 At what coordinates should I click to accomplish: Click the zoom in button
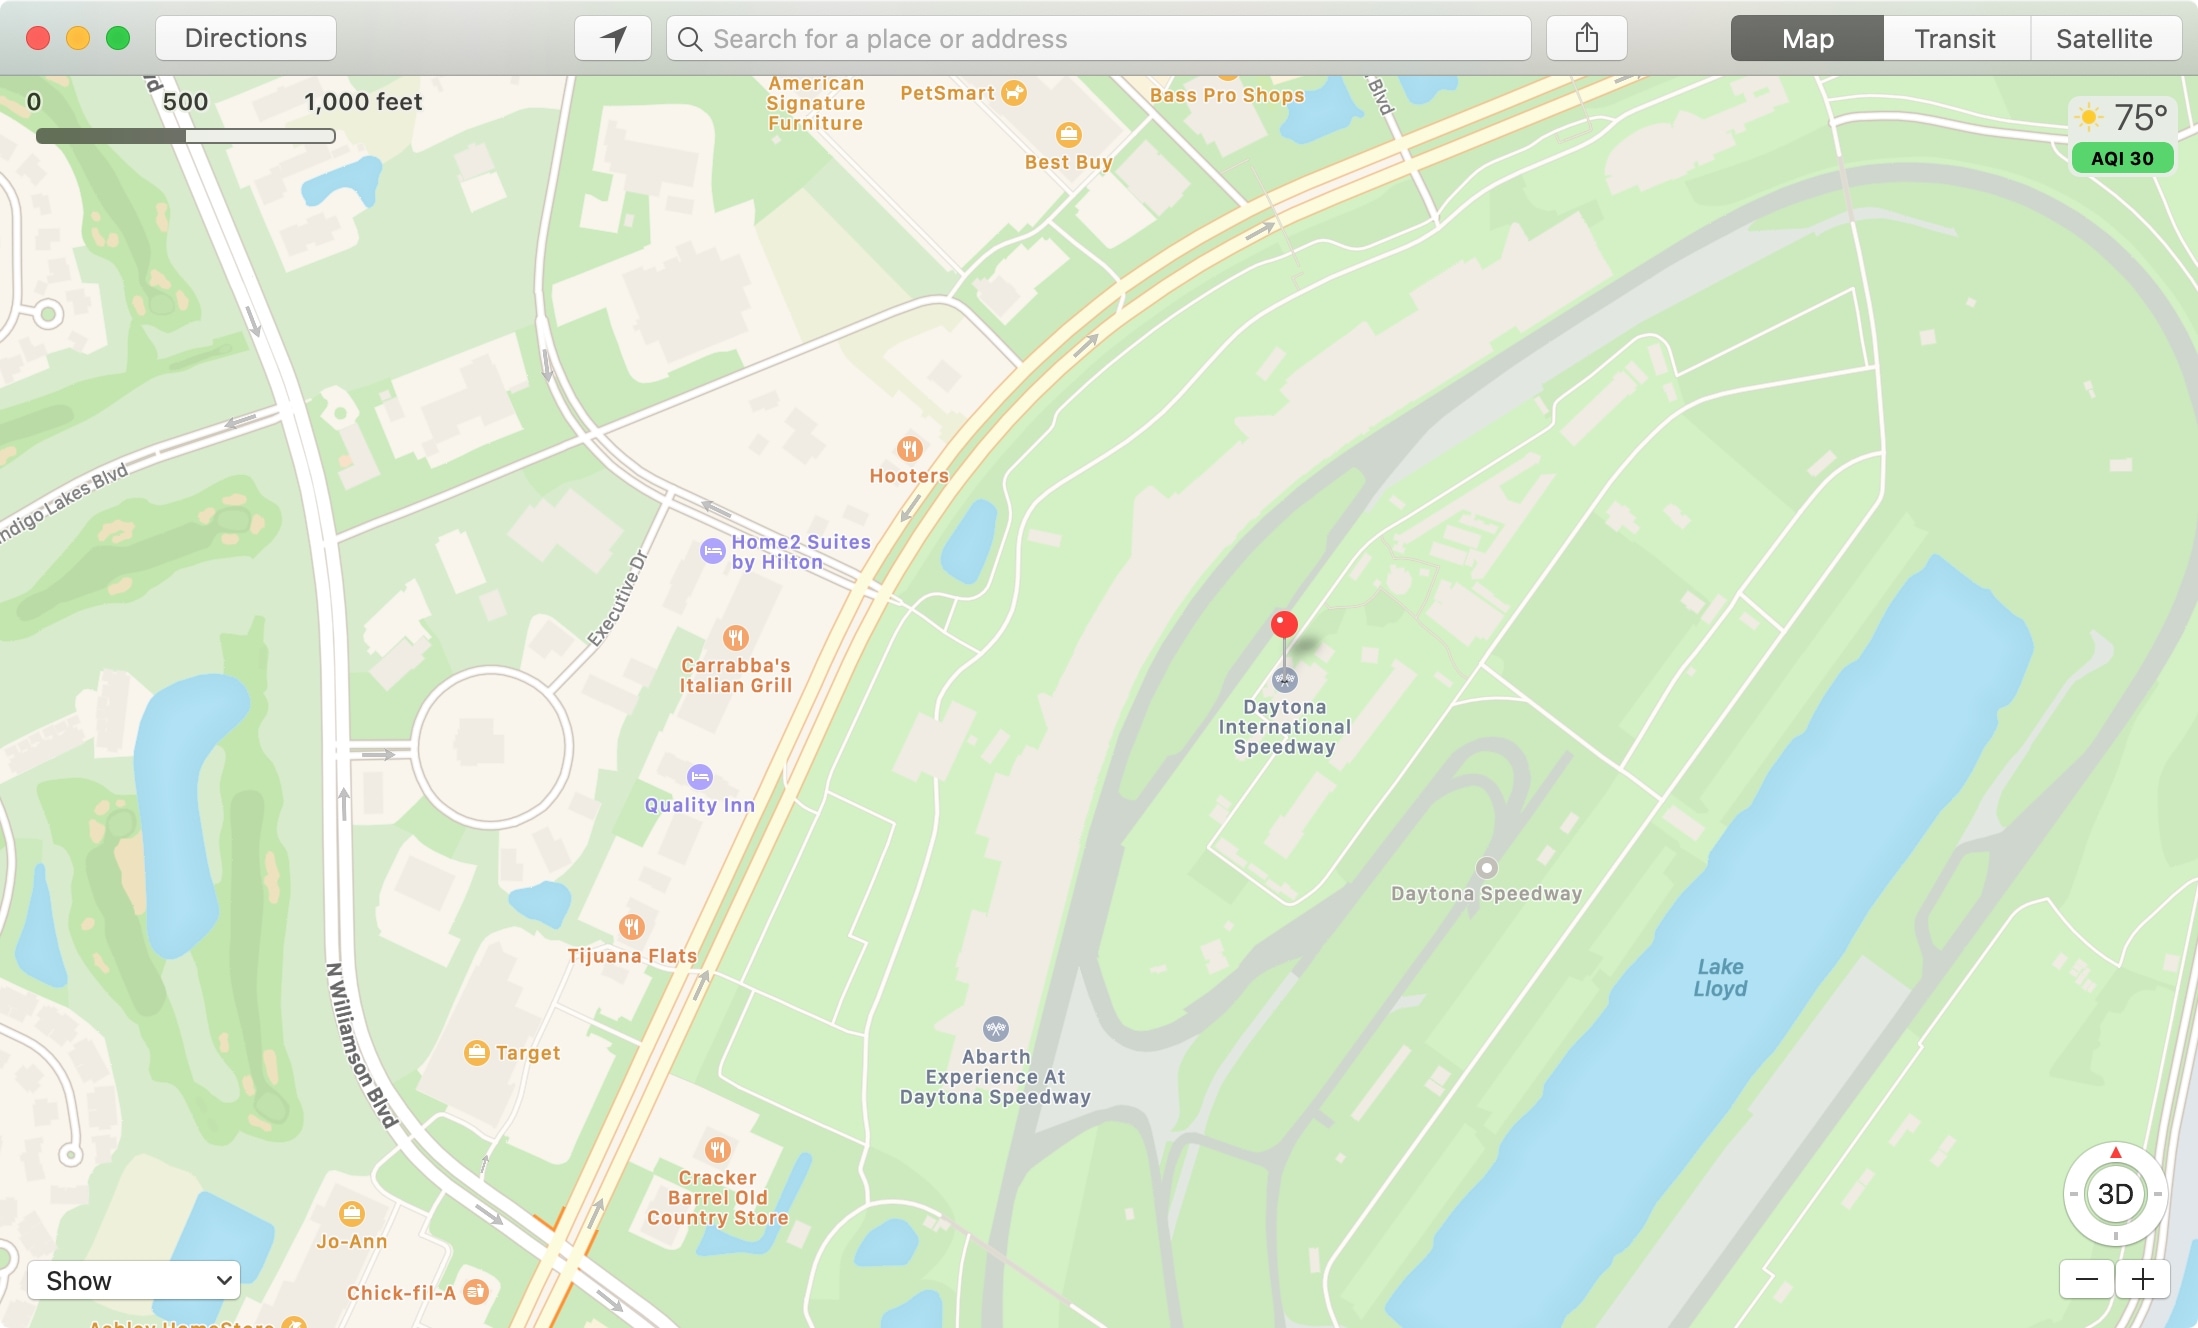(2143, 1279)
